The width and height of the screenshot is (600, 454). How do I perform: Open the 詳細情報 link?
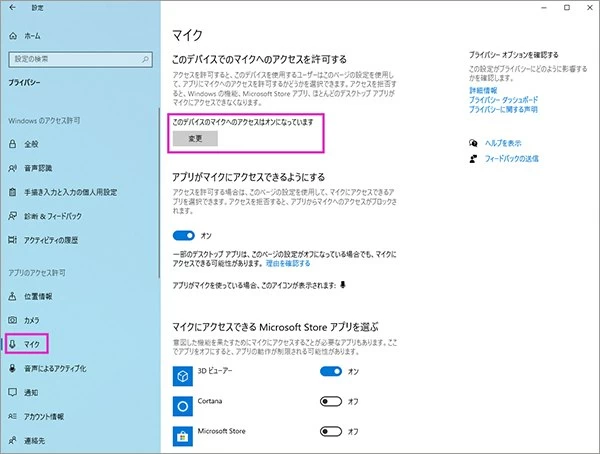(483, 90)
